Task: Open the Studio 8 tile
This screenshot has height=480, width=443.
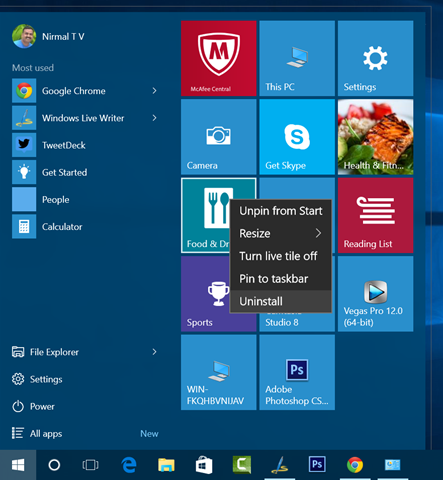Action: click(297, 322)
